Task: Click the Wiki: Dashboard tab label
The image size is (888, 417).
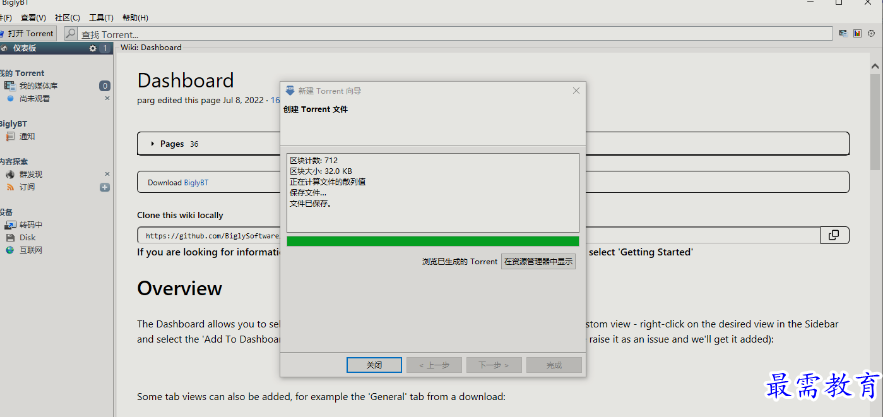Action: point(151,48)
